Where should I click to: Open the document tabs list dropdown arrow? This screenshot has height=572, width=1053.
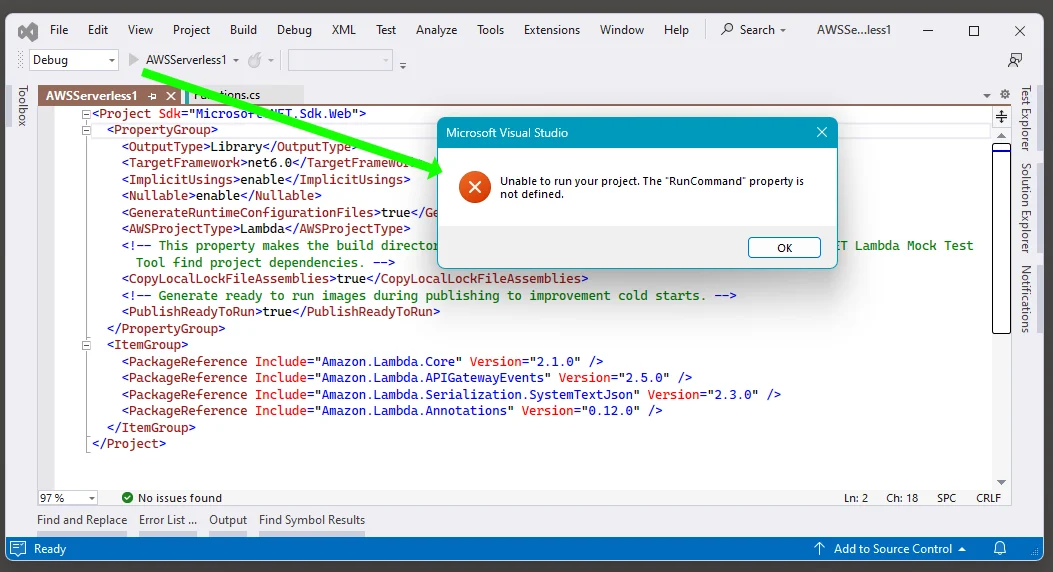(987, 95)
